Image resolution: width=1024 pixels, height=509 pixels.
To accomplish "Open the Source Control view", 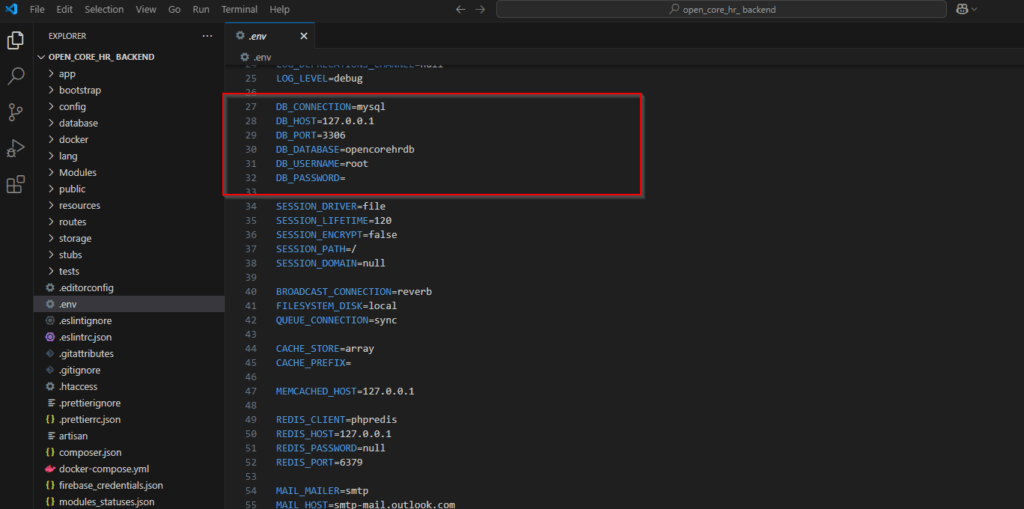I will pos(15,112).
